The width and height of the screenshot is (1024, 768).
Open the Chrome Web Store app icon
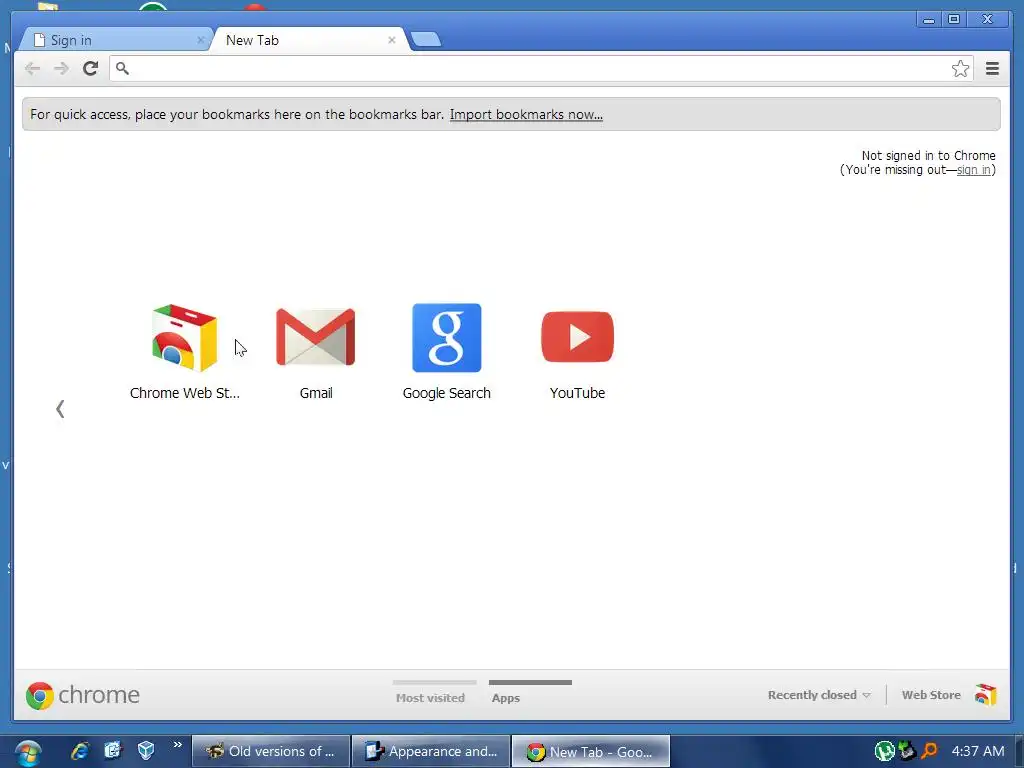pyautogui.click(x=184, y=338)
